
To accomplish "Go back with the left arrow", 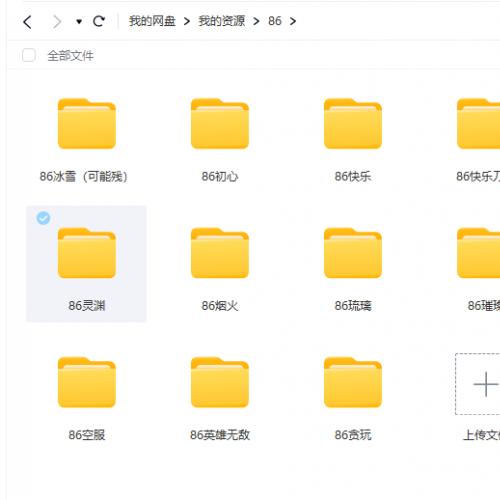I will tap(27, 22).
